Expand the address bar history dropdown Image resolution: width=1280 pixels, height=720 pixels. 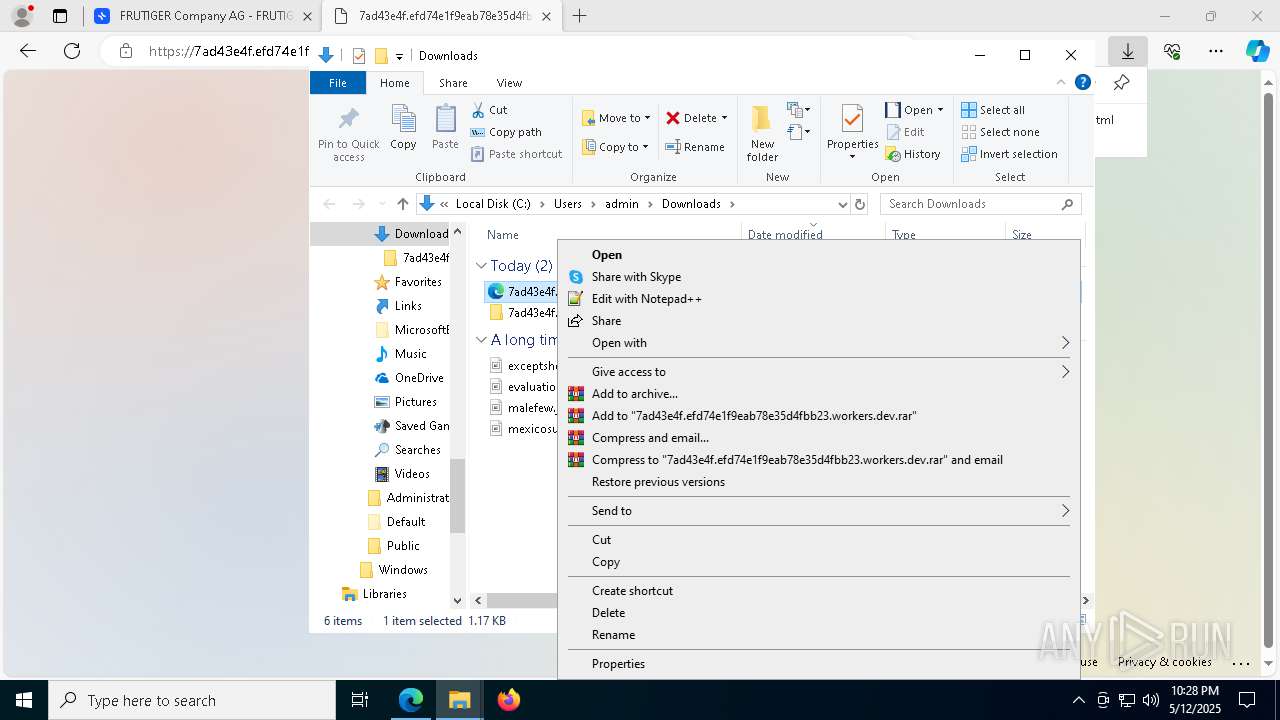click(x=842, y=204)
